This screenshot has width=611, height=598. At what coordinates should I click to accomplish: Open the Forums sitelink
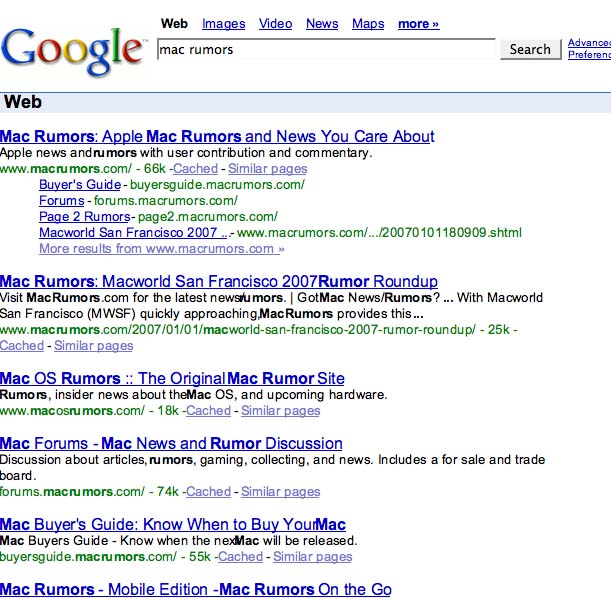[x=62, y=201]
